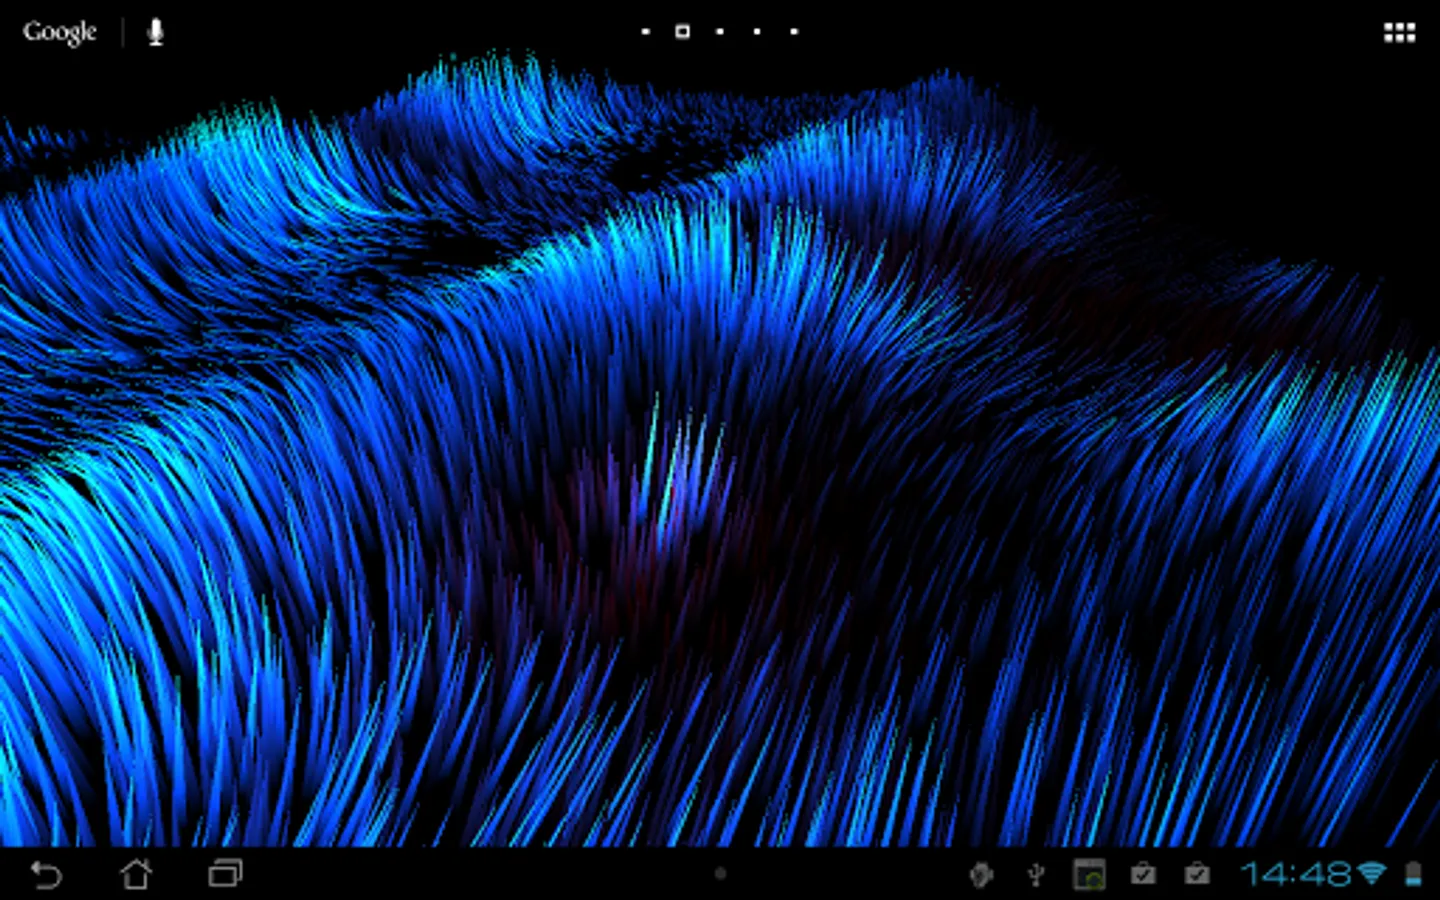Tap the 14:48 clock
This screenshot has width=1440, height=900.
pos(1296,875)
